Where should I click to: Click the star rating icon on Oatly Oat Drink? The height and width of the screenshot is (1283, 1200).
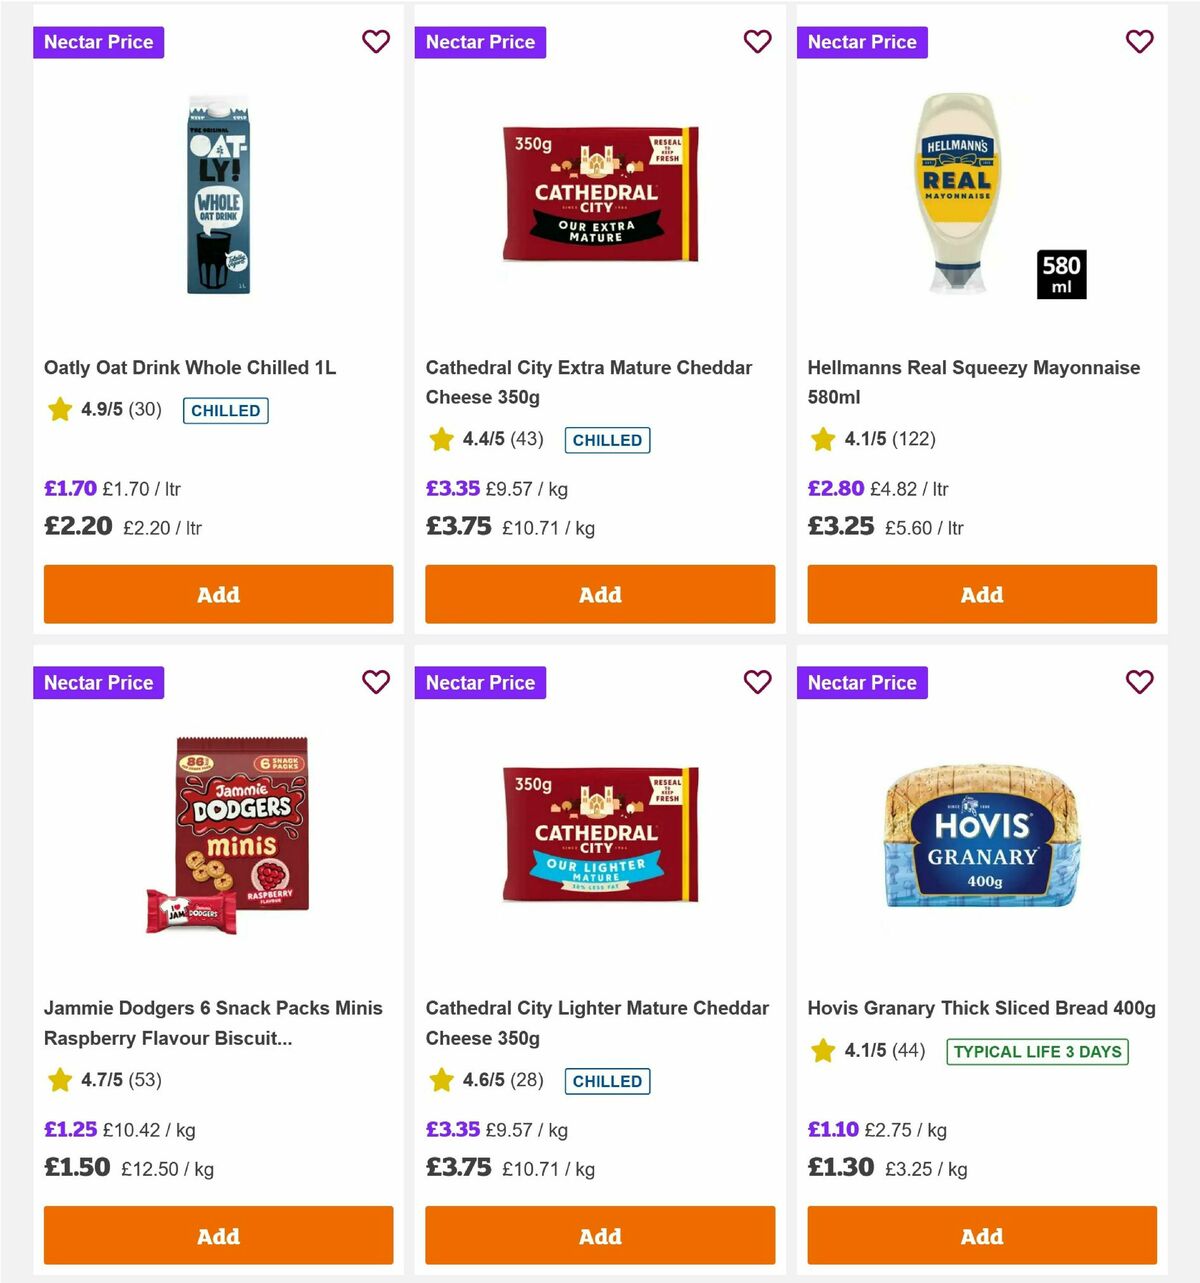[x=59, y=410]
